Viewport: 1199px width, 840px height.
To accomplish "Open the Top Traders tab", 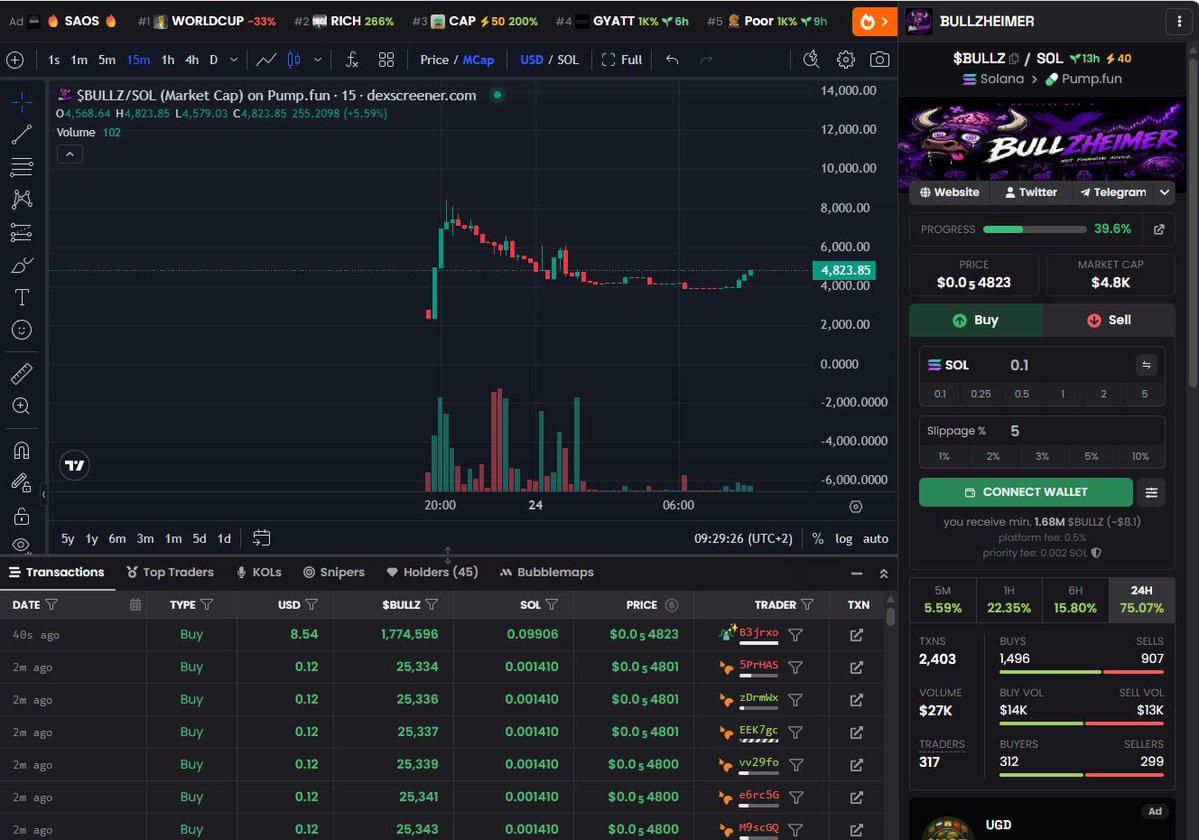I will tap(170, 572).
